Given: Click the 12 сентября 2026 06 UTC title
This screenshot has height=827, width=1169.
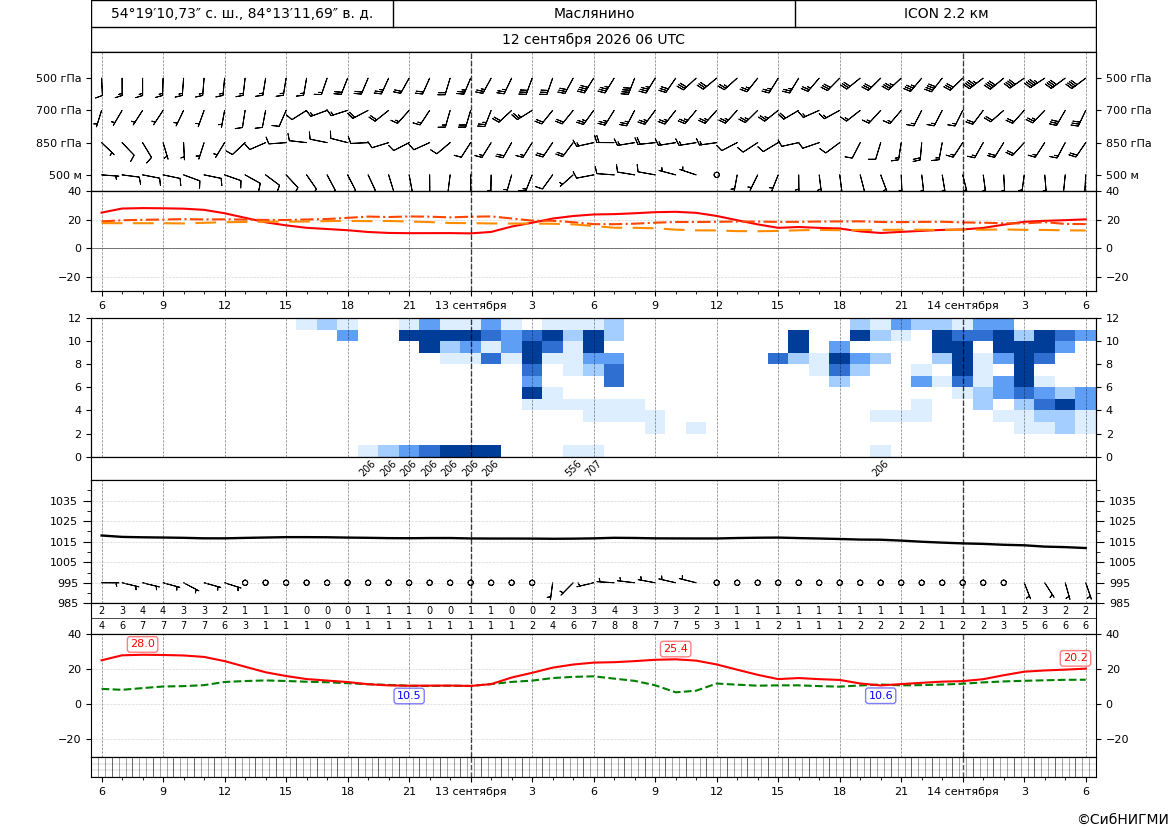Looking at the screenshot, I should click(x=593, y=40).
